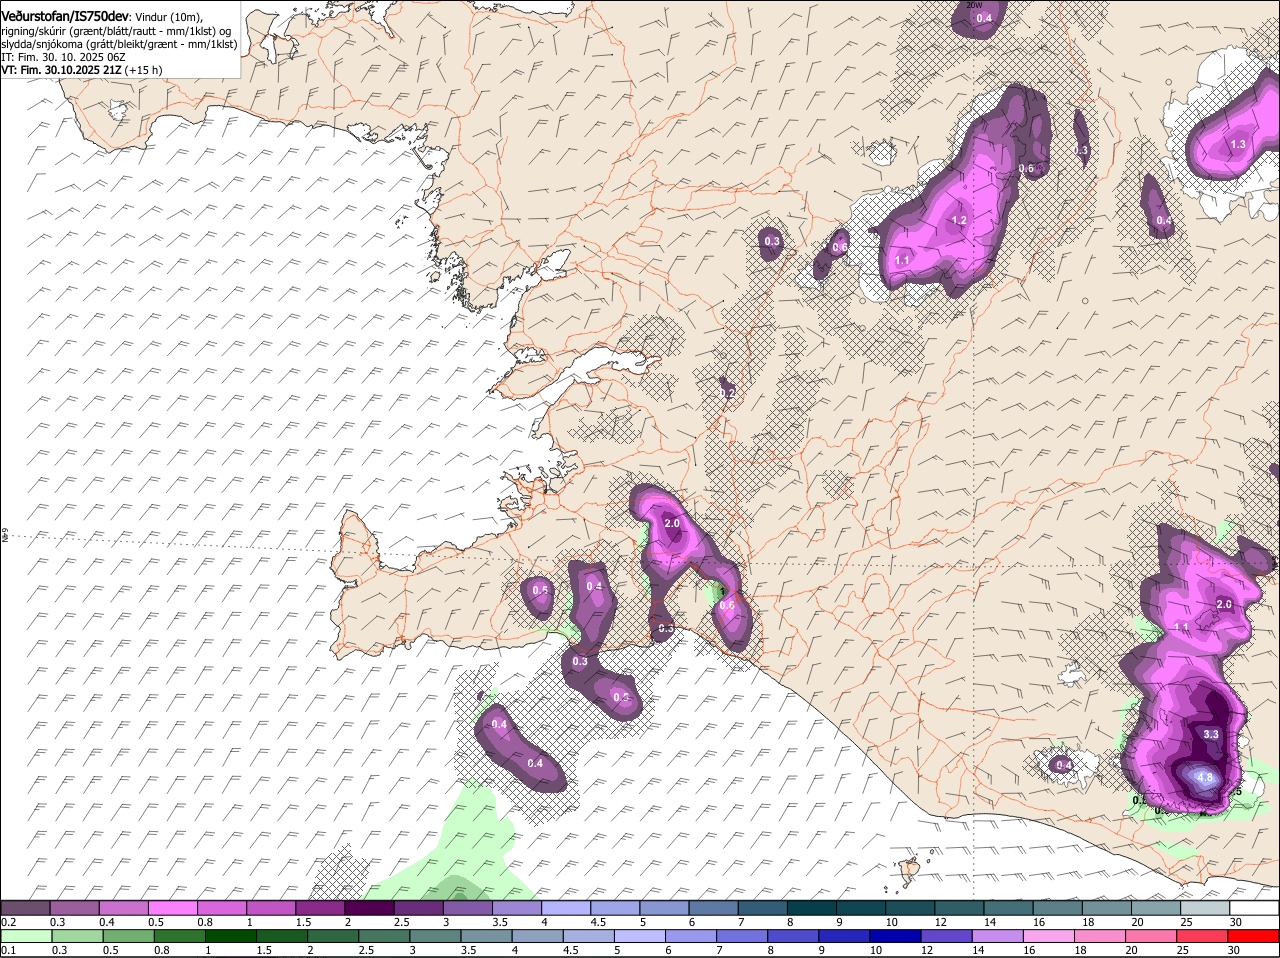
Task: Click the 1.2 value label on the map
Action: pos(959,220)
